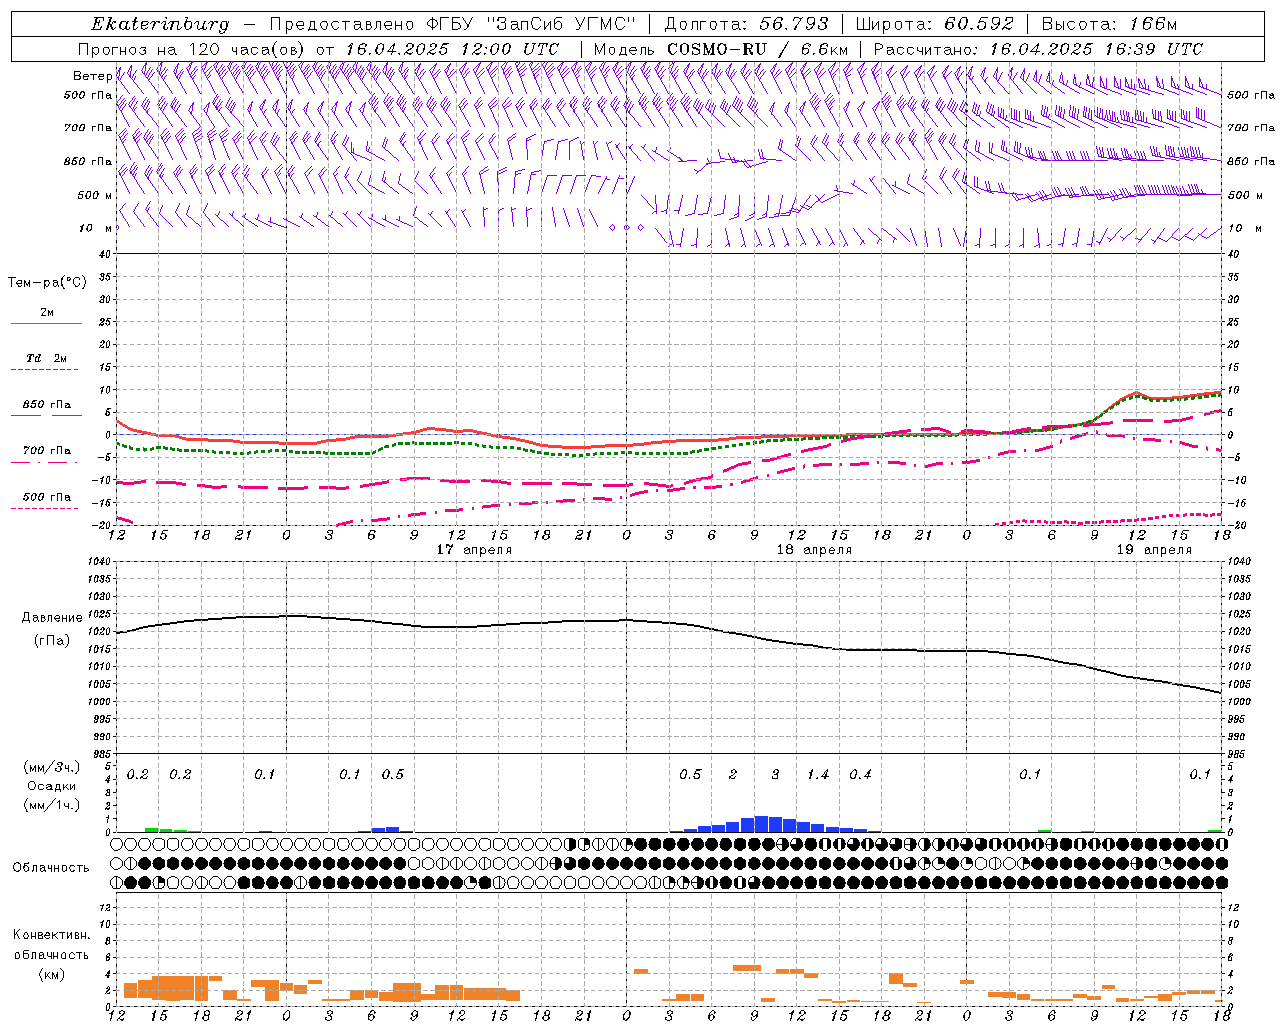Click the "18 апреля" date label

(814, 550)
